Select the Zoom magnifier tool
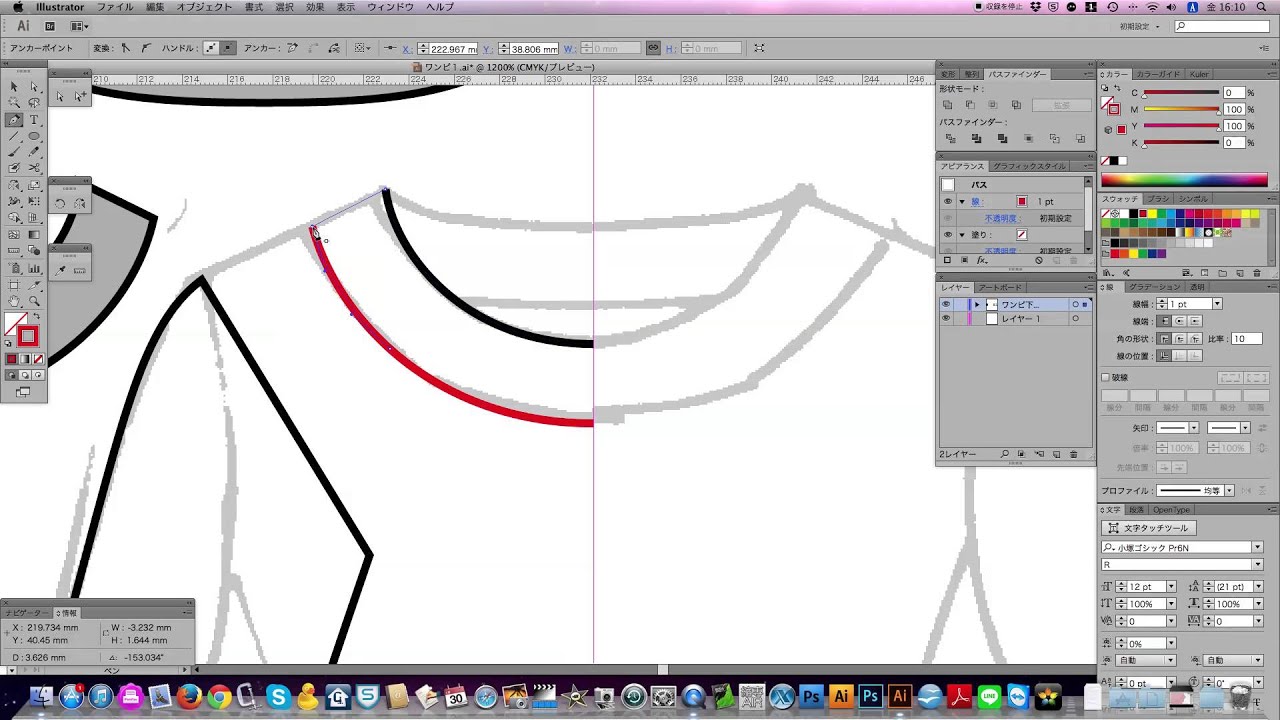 tap(34, 301)
